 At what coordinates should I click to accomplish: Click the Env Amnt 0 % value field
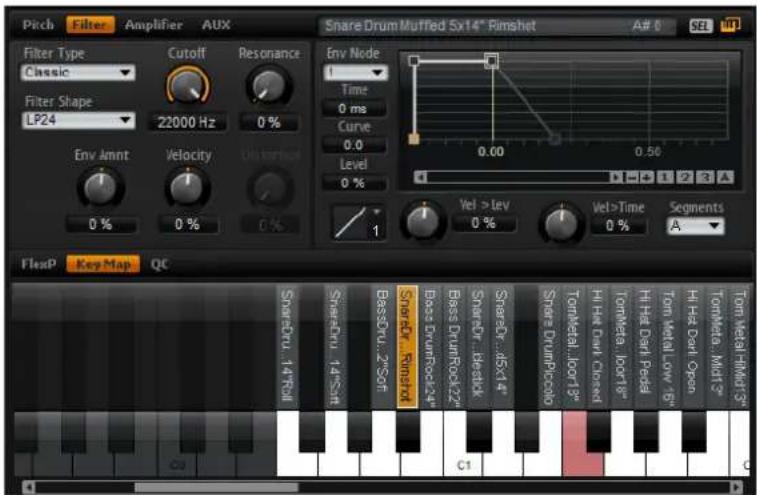click(101, 225)
